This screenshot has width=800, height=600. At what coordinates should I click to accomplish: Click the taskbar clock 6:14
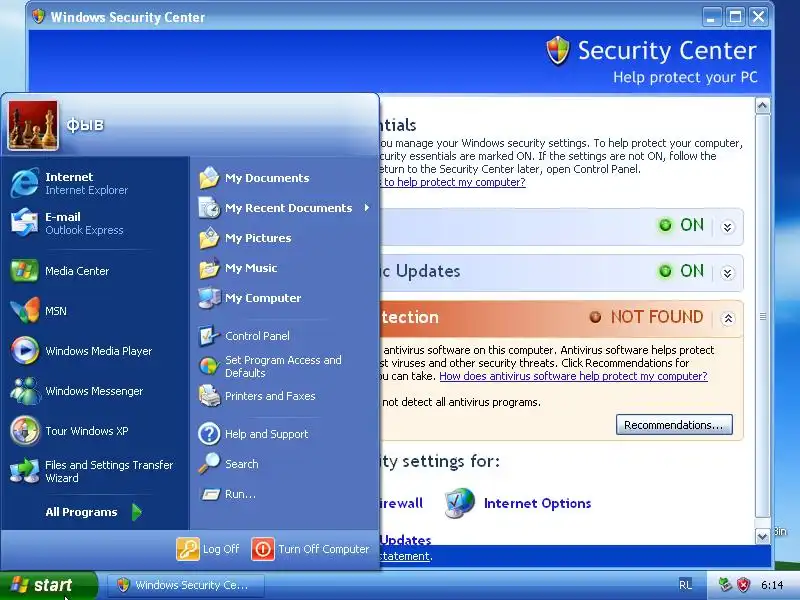[772, 585]
